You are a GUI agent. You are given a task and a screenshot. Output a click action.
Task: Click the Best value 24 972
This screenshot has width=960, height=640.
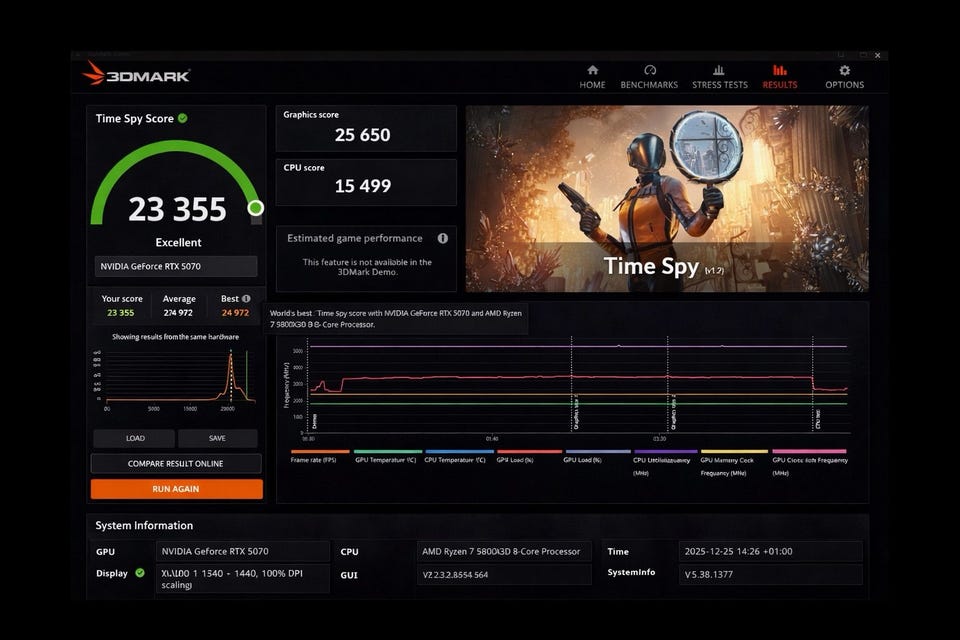(235, 313)
